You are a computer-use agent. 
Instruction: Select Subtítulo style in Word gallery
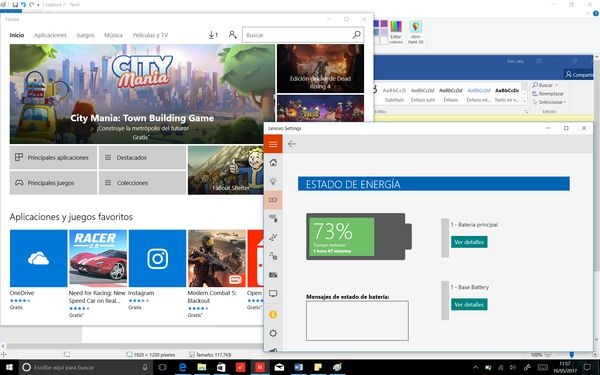click(394, 95)
